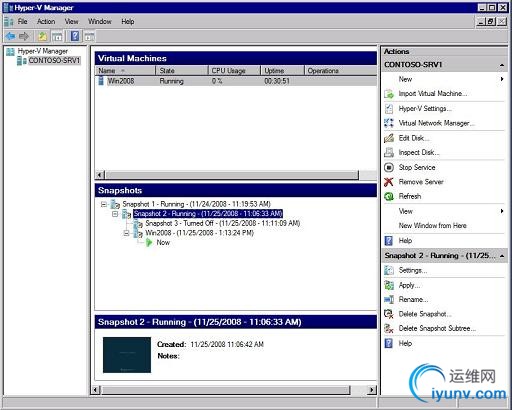Click bottom pane scrollbar right arrow
Screen dimensions: 512x410
[x=372, y=390]
